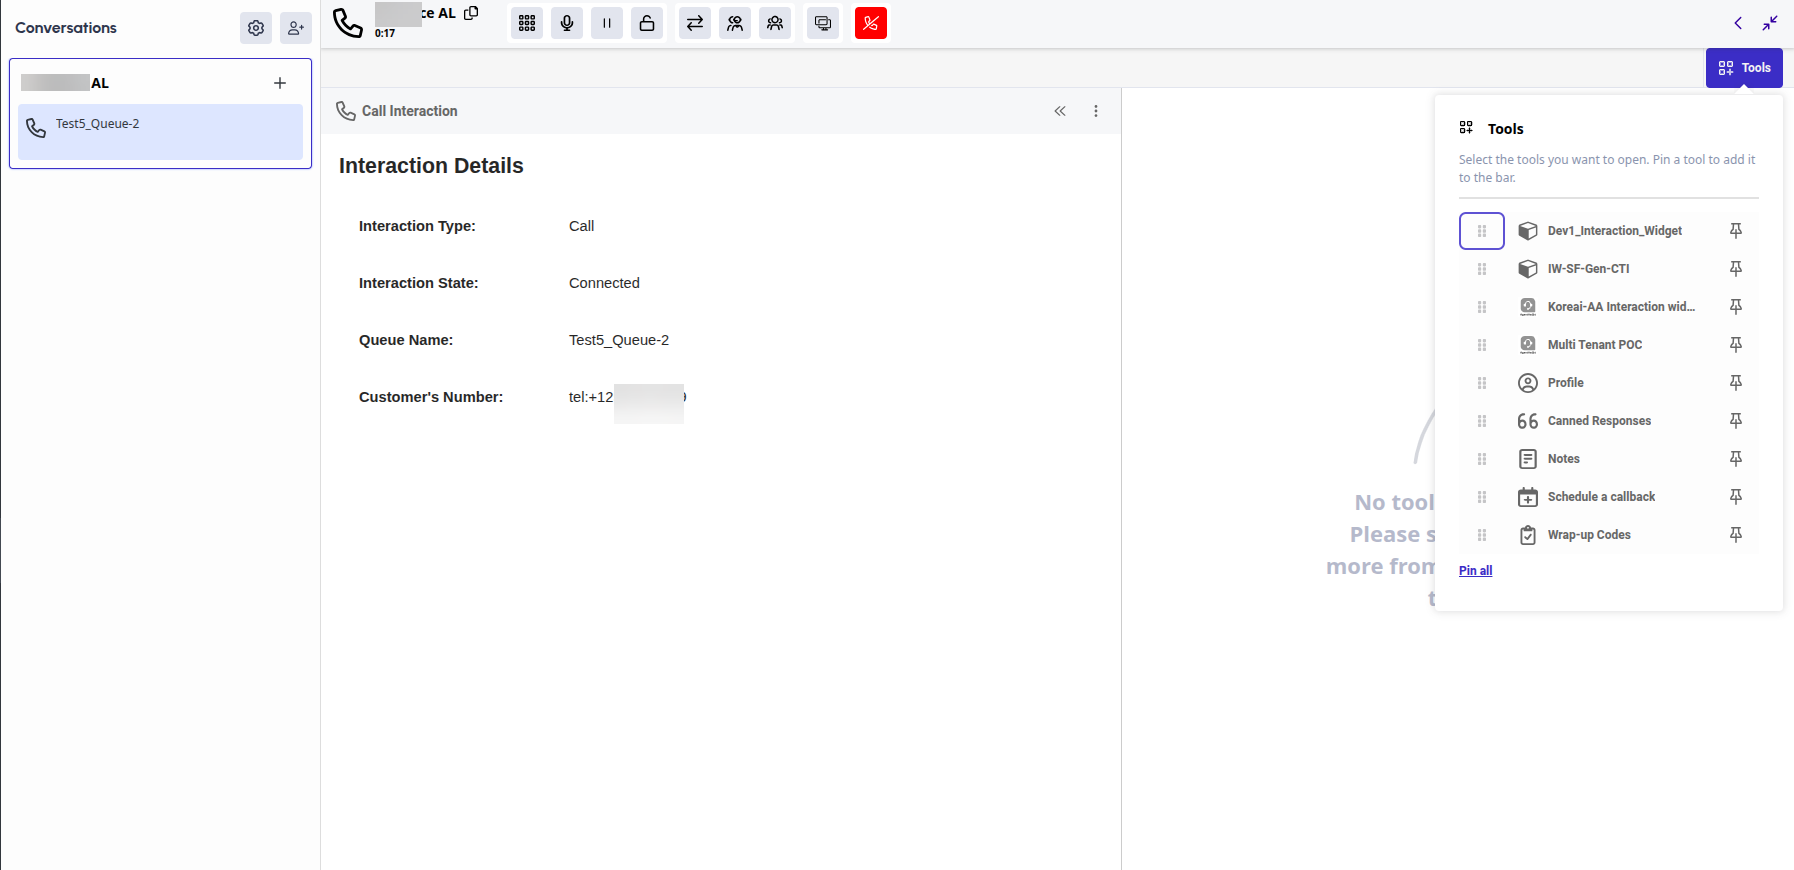
Task: Collapse the Call Interaction panel
Action: (x=1060, y=111)
